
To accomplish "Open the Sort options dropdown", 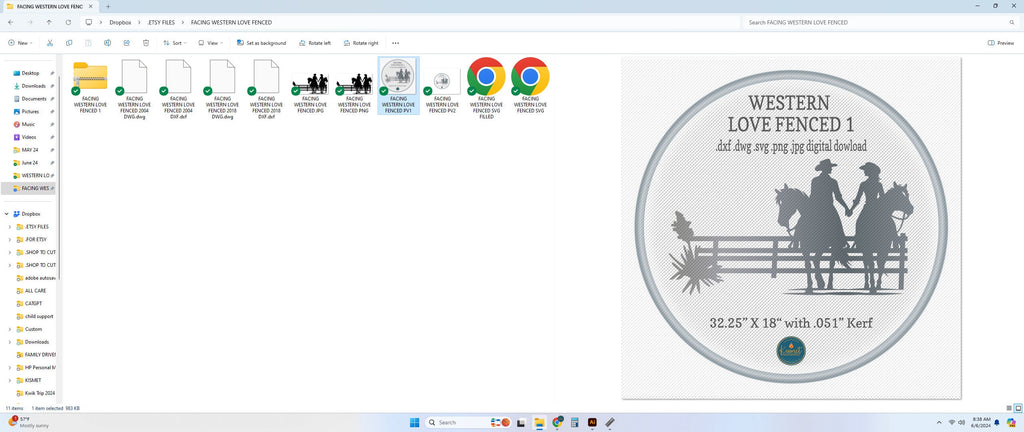I will click(175, 43).
